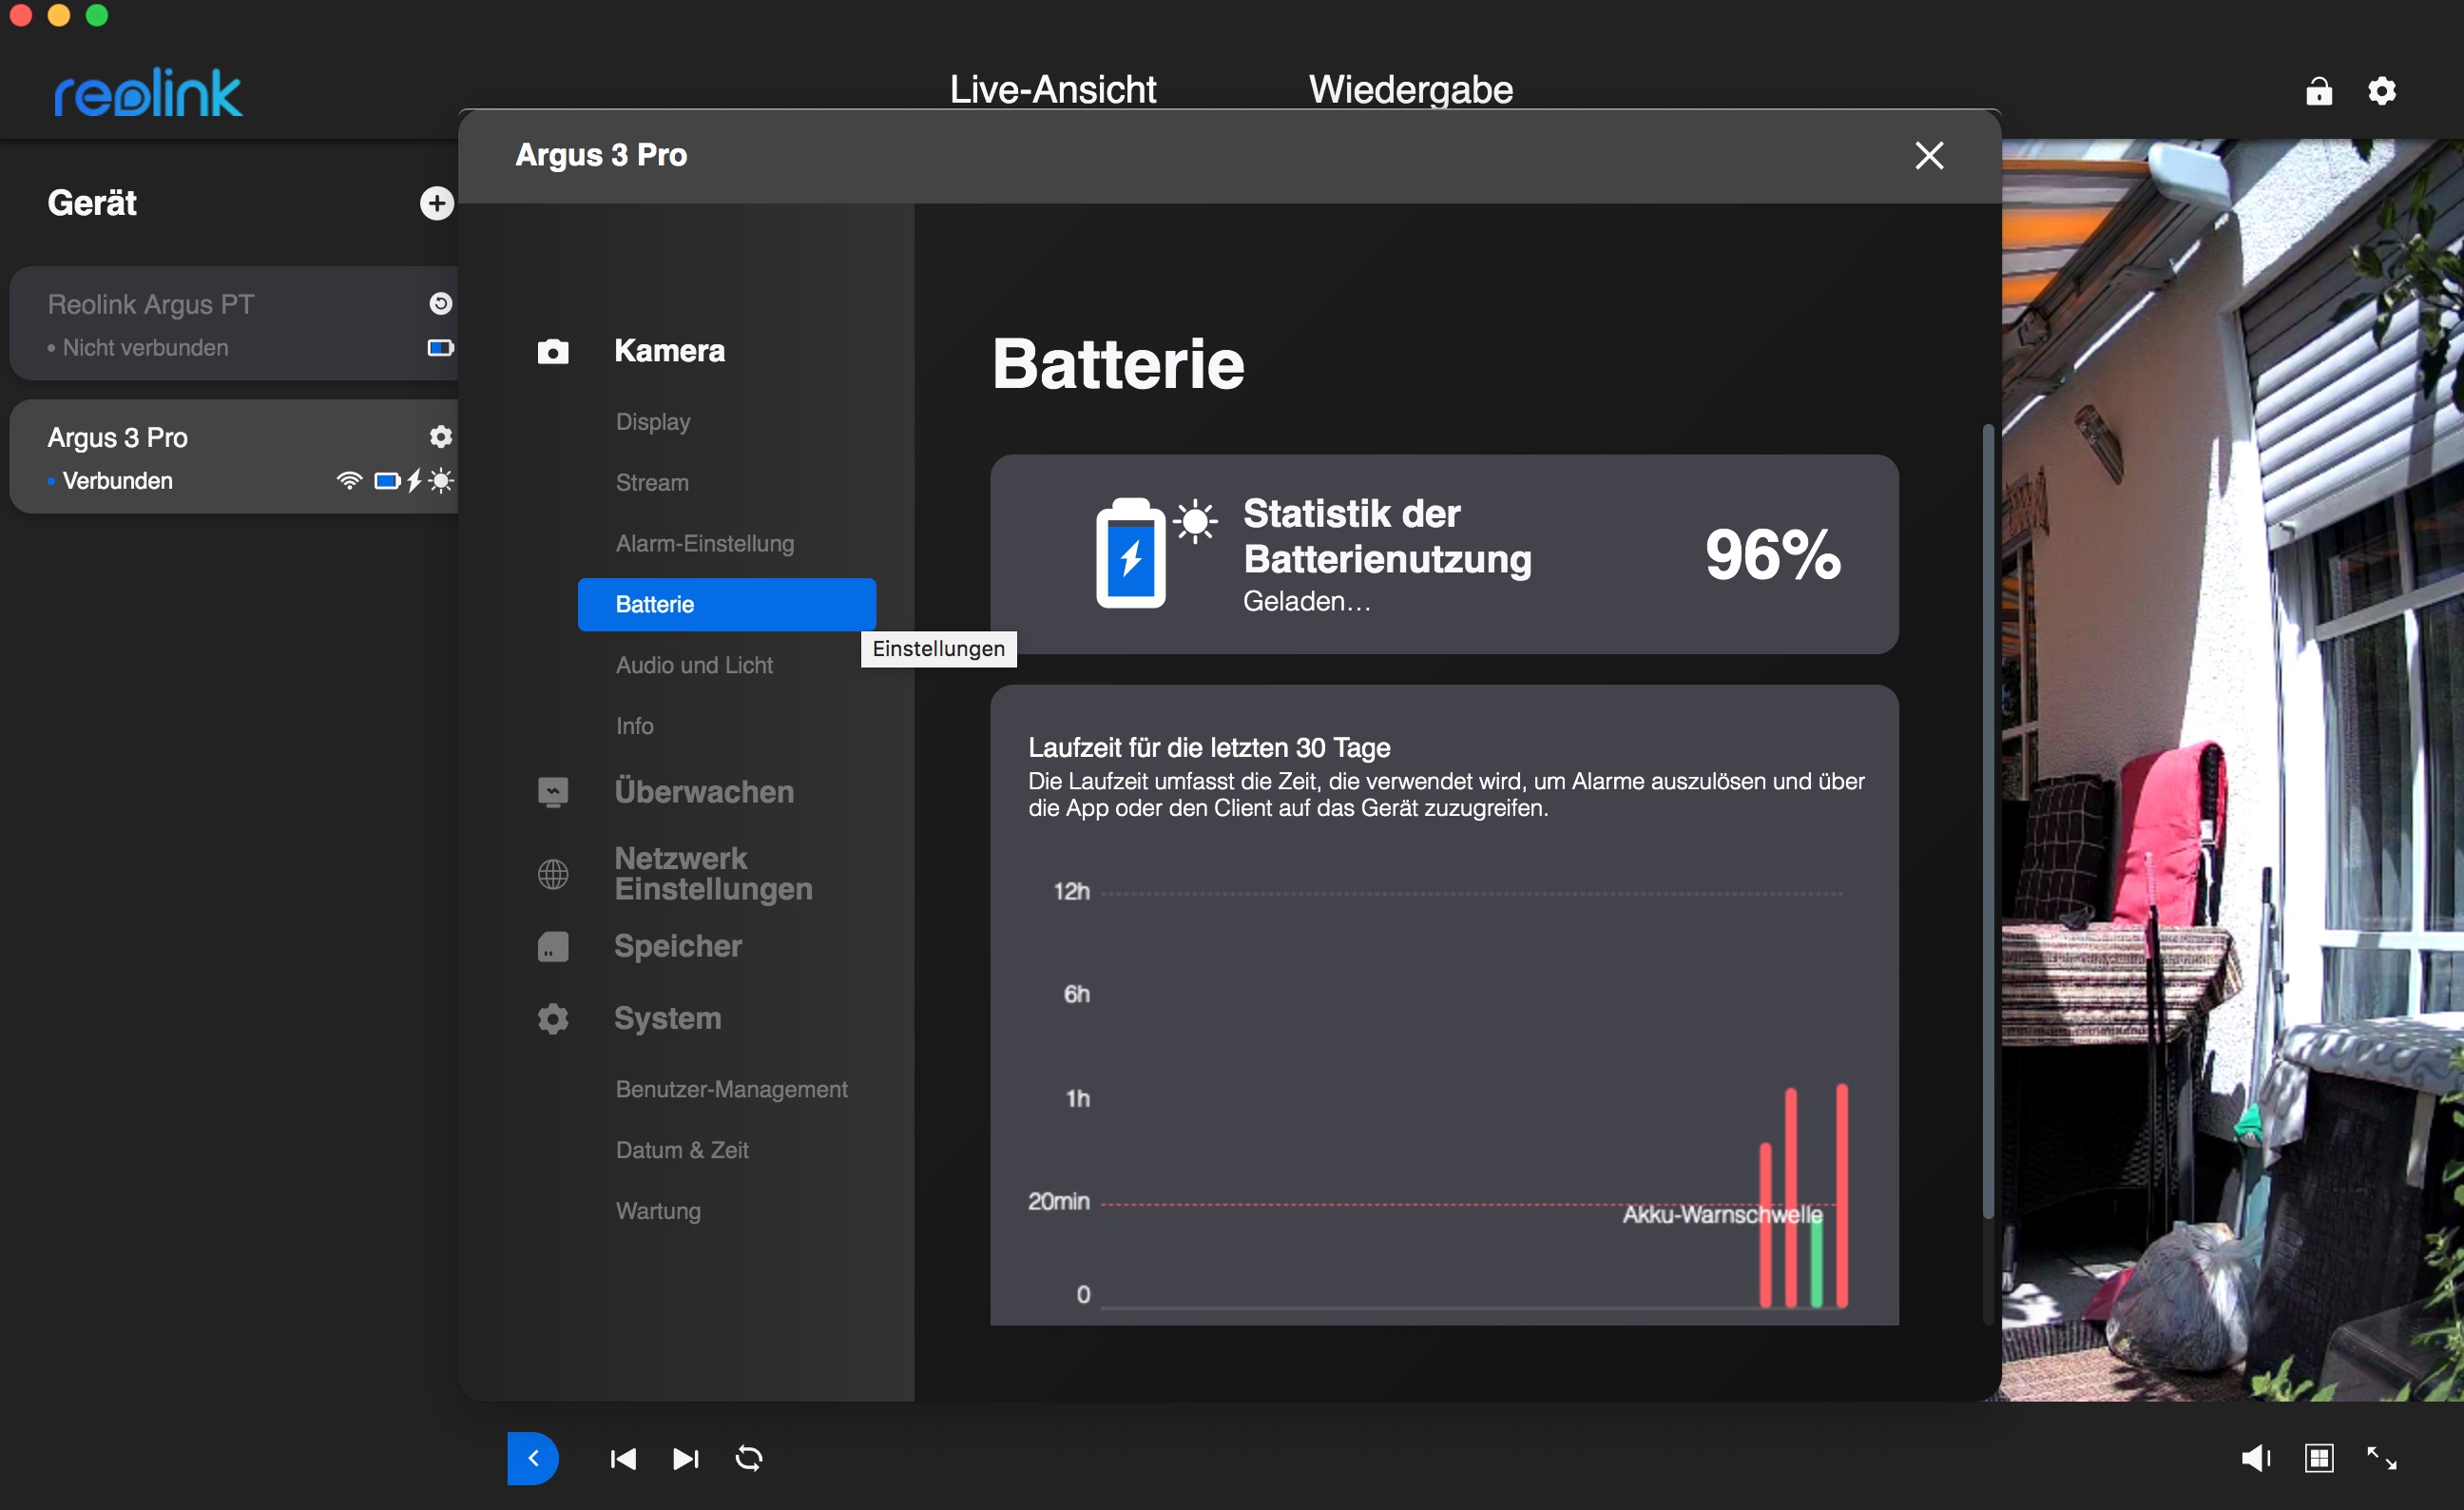Image resolution: width=2464 pixels, height=1510 pixels.
Task: Expand the Überwachen section
Action: (x=704, y=792)
